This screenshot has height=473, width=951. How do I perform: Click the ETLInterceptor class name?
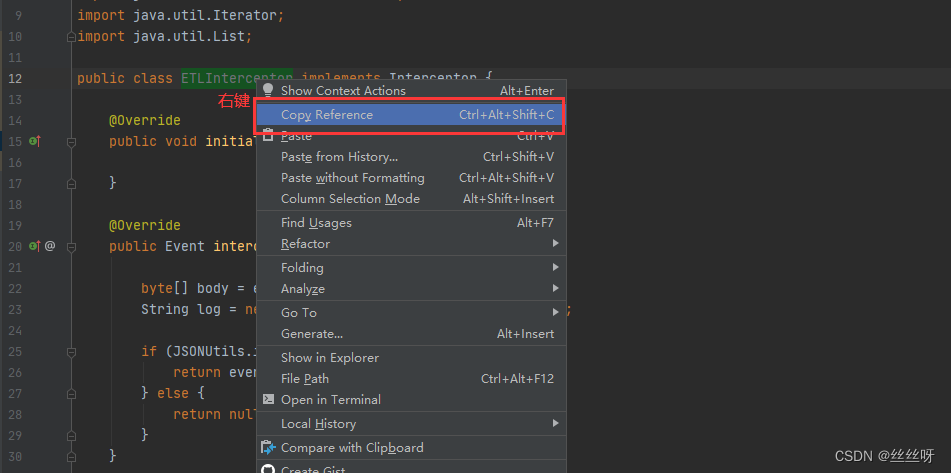tap(237, 78)
